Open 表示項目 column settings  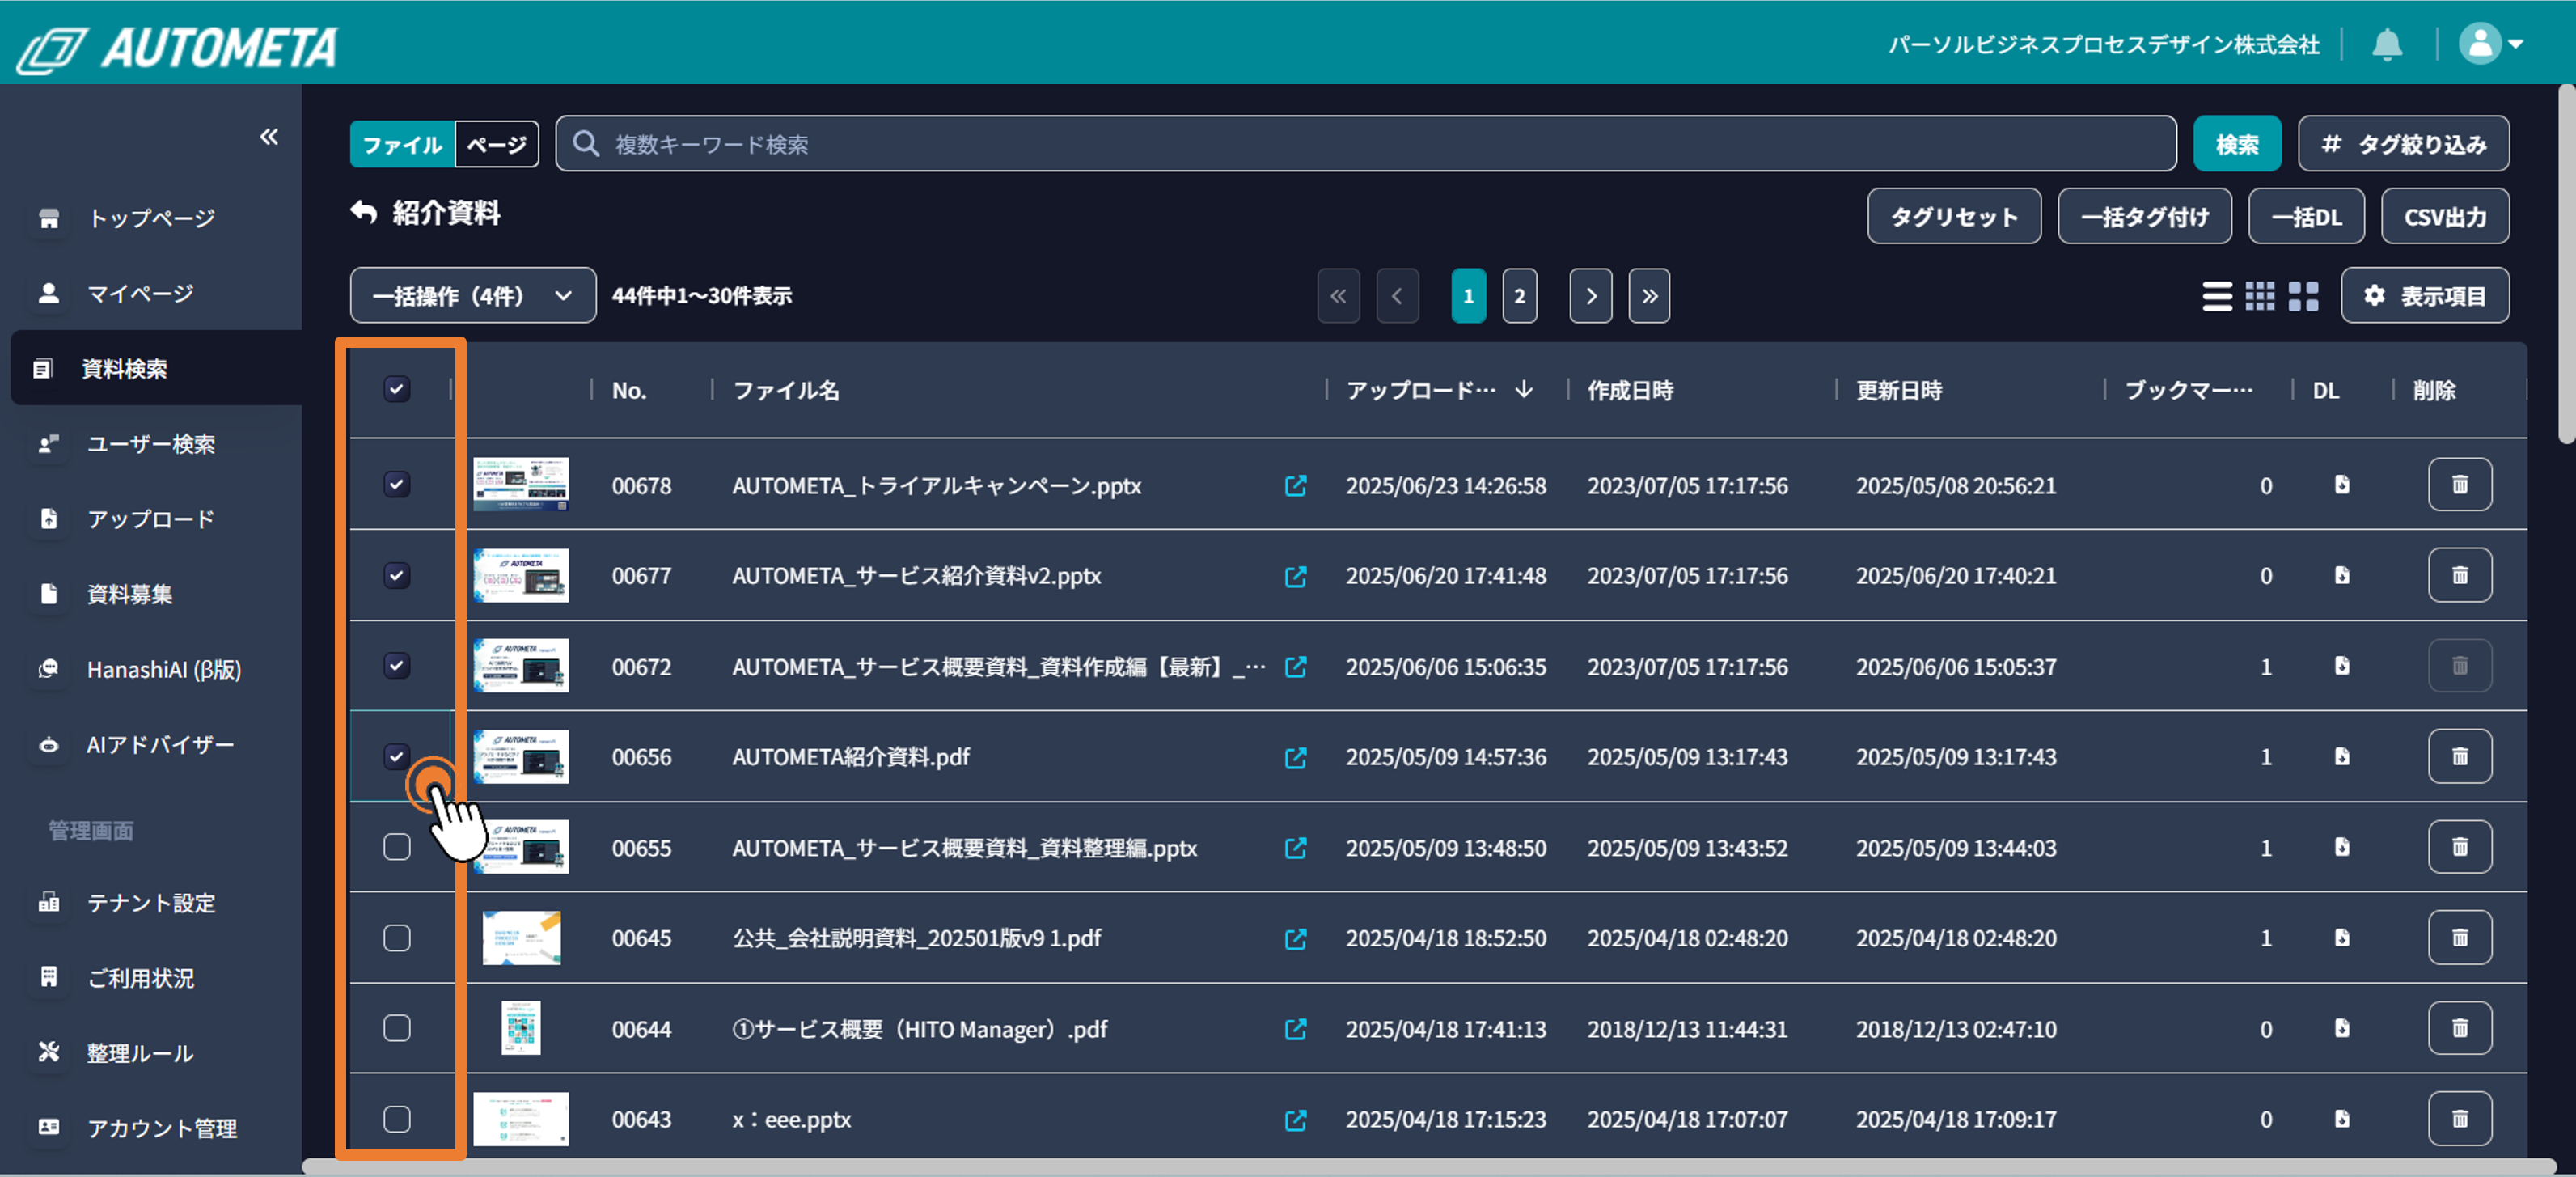tap(2424, 296)
